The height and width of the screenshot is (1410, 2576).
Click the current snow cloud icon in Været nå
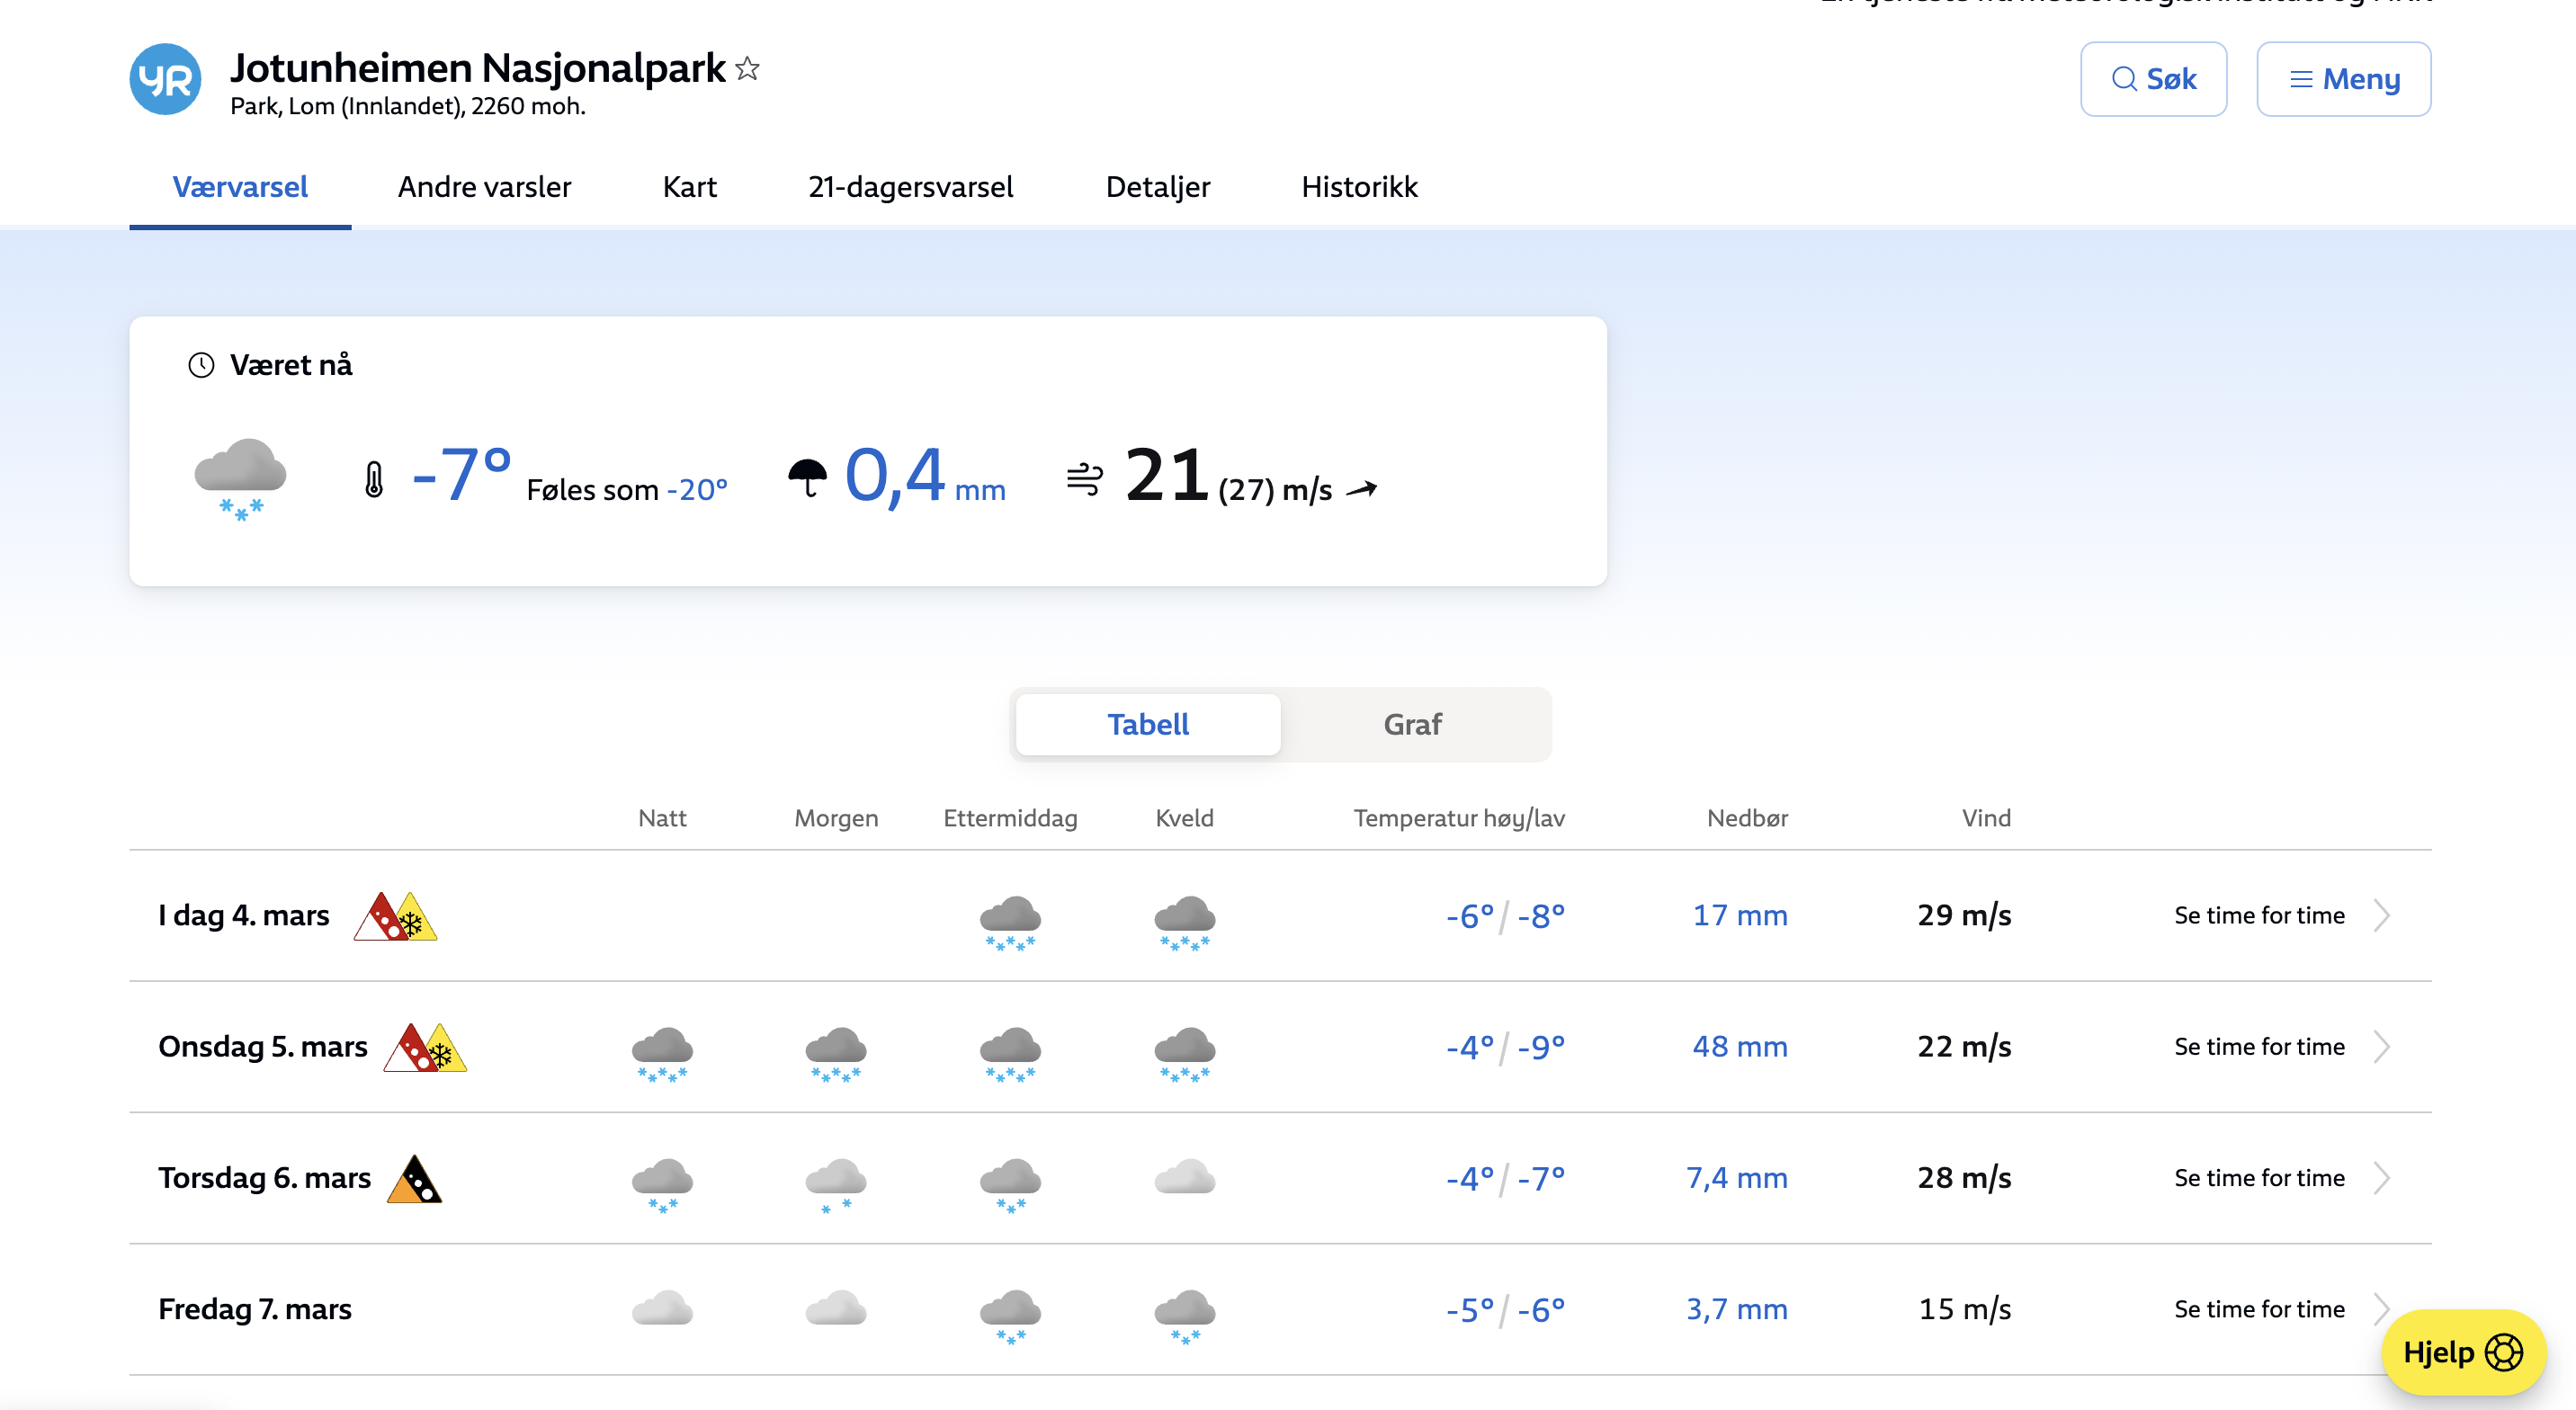(x=240, y=478)
